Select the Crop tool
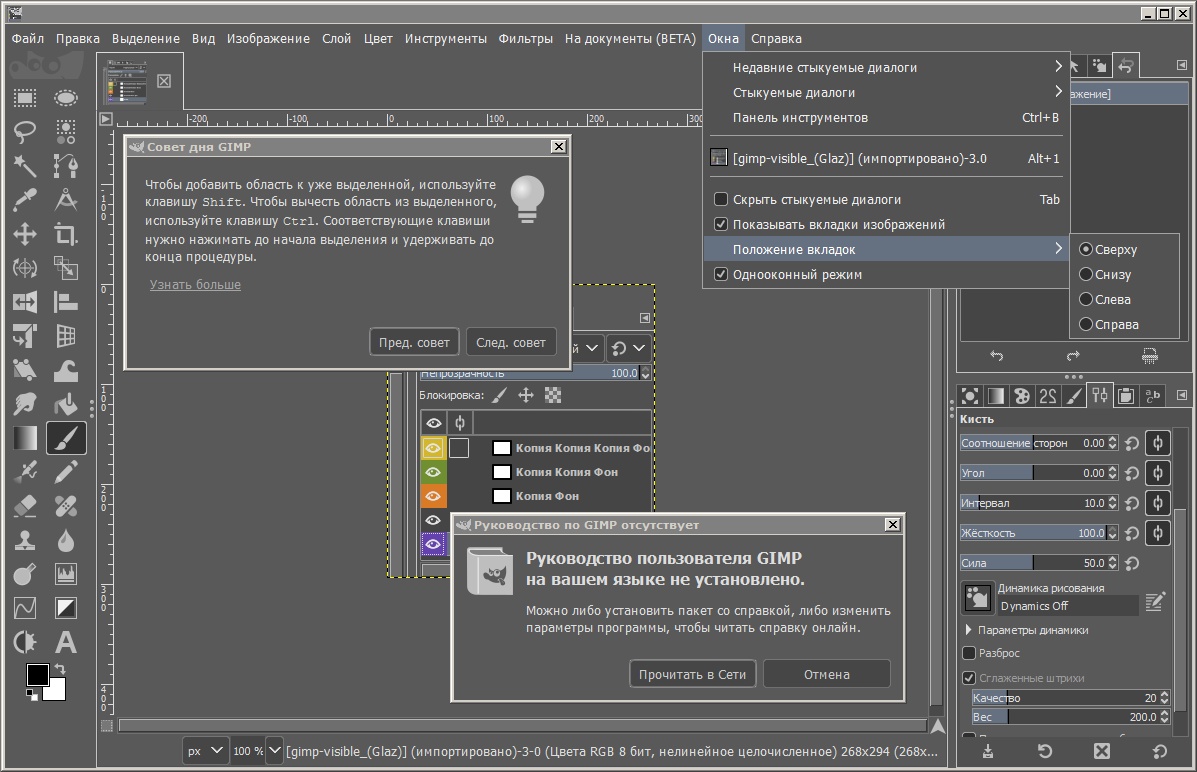The height and width of the screenshot is (772, 1197). click(x=66, y=234)
